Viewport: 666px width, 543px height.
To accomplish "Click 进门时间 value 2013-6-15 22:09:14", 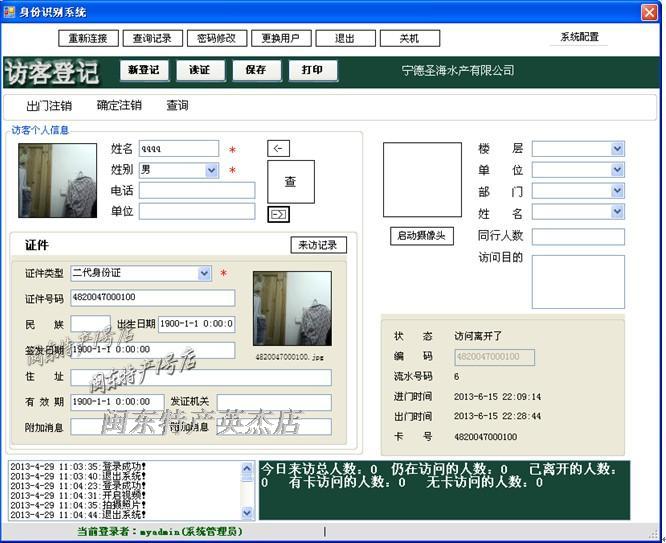I will tap(498, 397).
